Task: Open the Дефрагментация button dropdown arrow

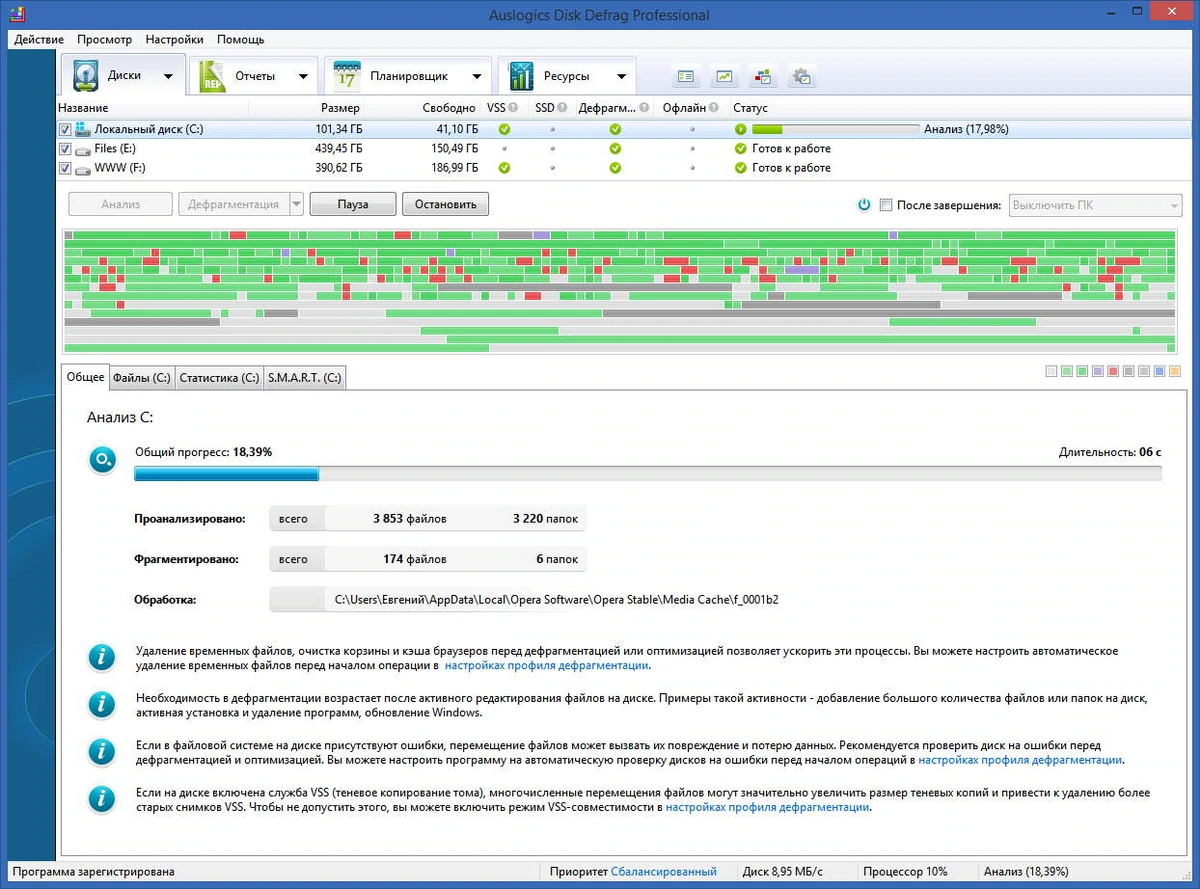Action: (x=296, y=204)
